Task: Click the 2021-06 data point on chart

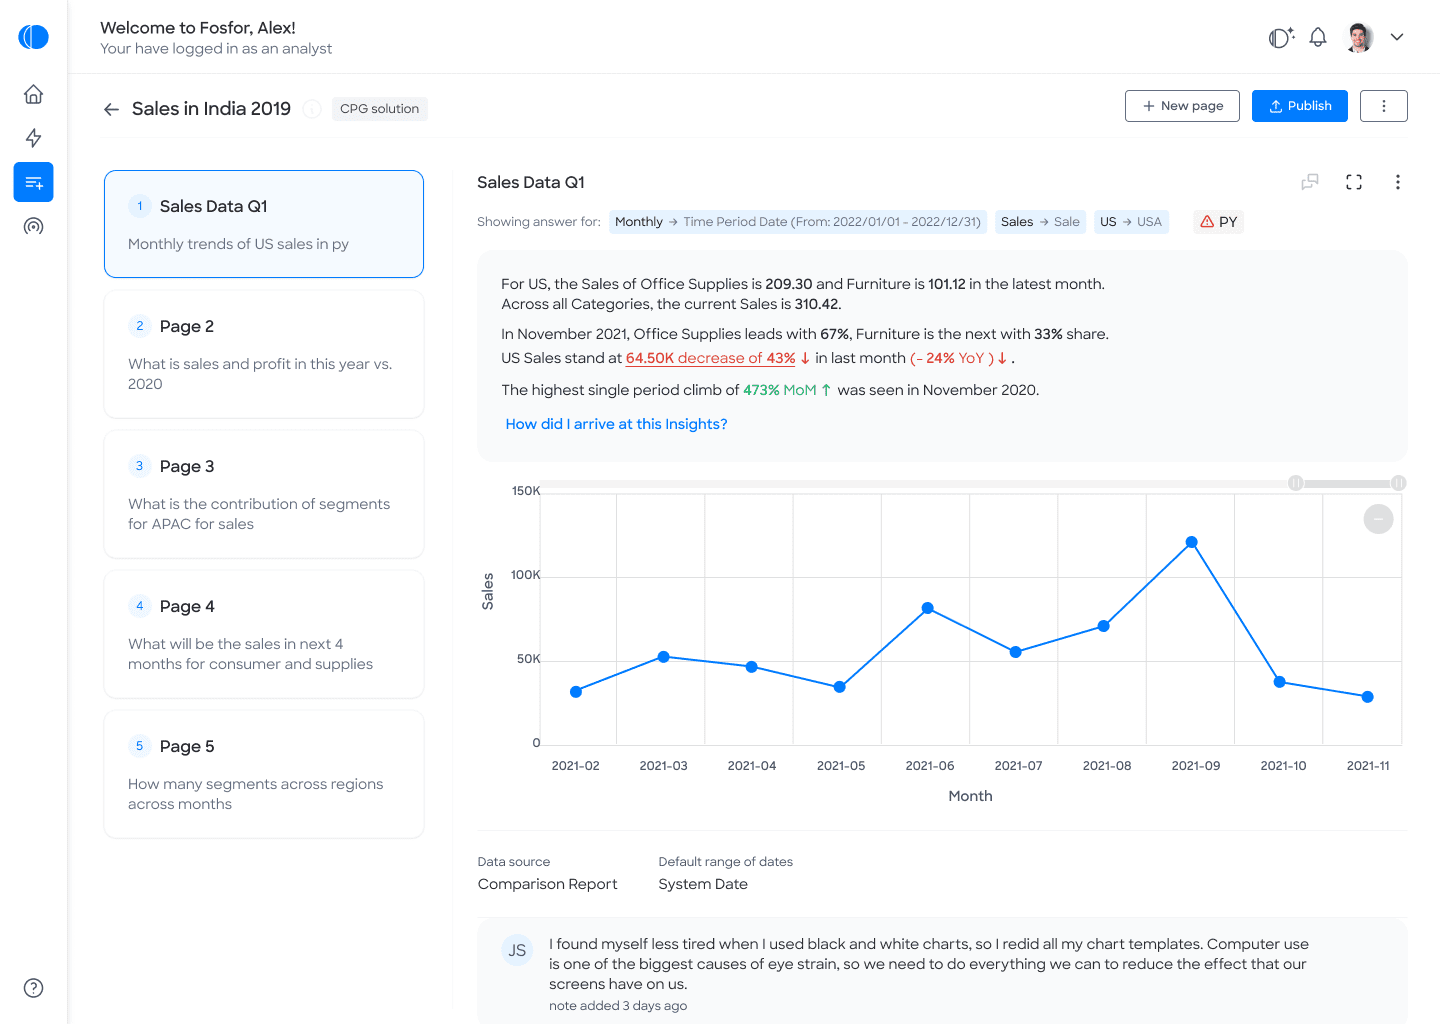Action: click(927, 608)
